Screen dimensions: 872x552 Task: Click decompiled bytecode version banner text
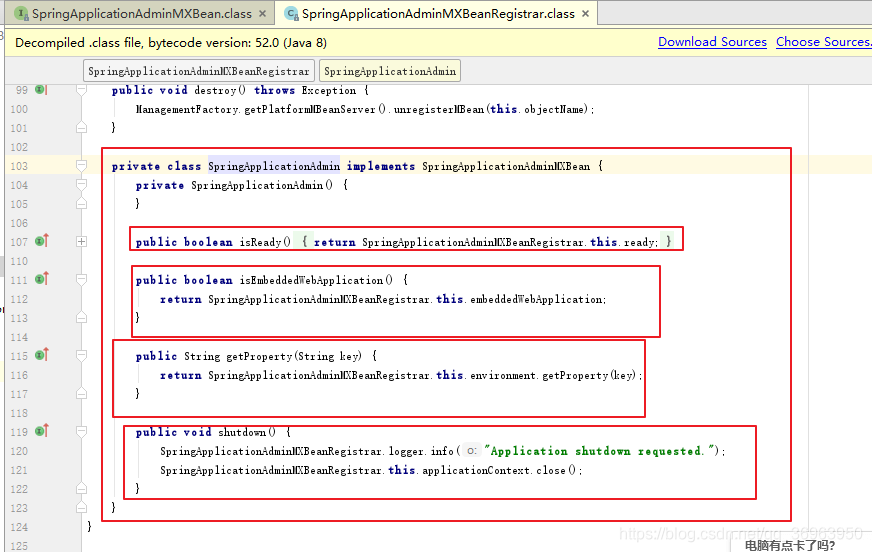click(171, 42)
